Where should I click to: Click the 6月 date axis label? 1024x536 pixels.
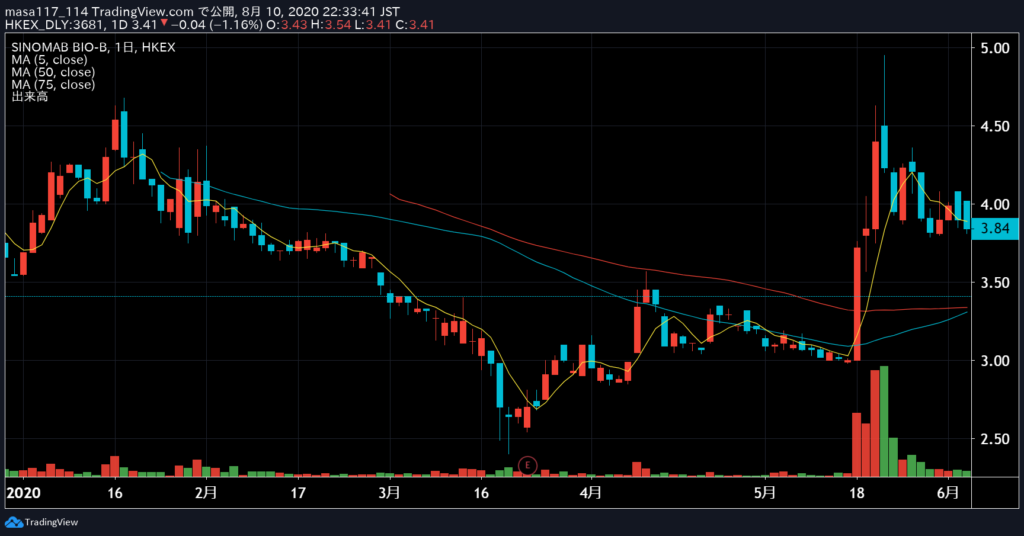948,493
